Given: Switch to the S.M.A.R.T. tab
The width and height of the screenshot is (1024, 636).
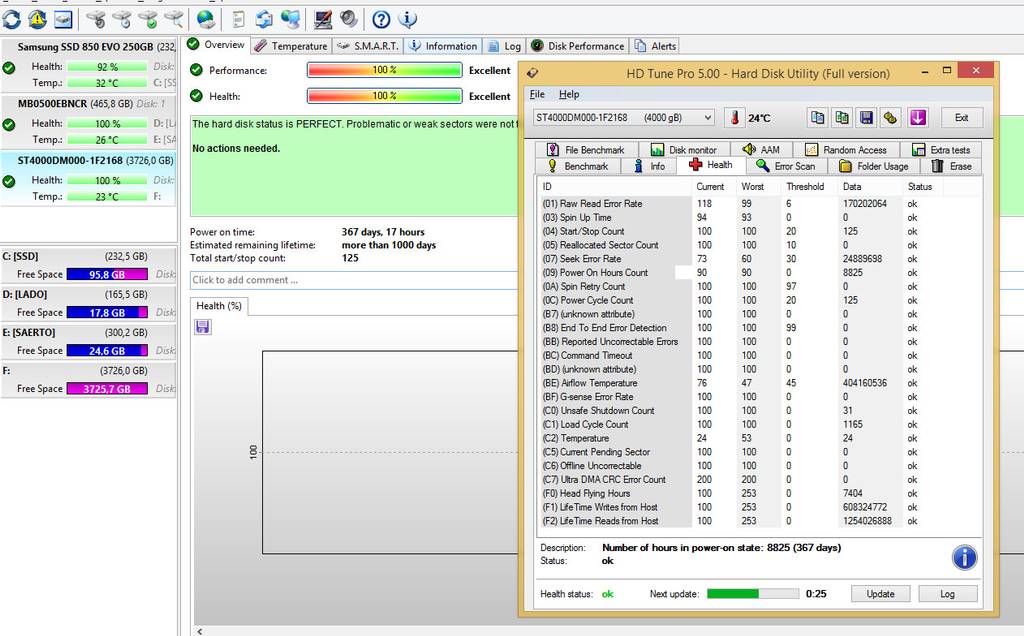Looking at the screenshot, I should pyautogui.click(x=368, y=46).
